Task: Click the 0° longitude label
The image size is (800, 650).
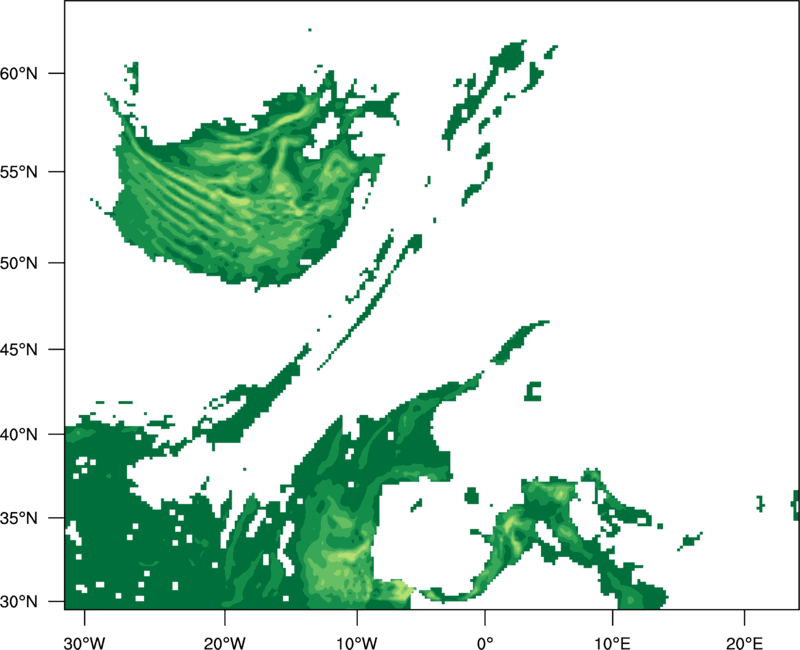Action: (485, 643)
